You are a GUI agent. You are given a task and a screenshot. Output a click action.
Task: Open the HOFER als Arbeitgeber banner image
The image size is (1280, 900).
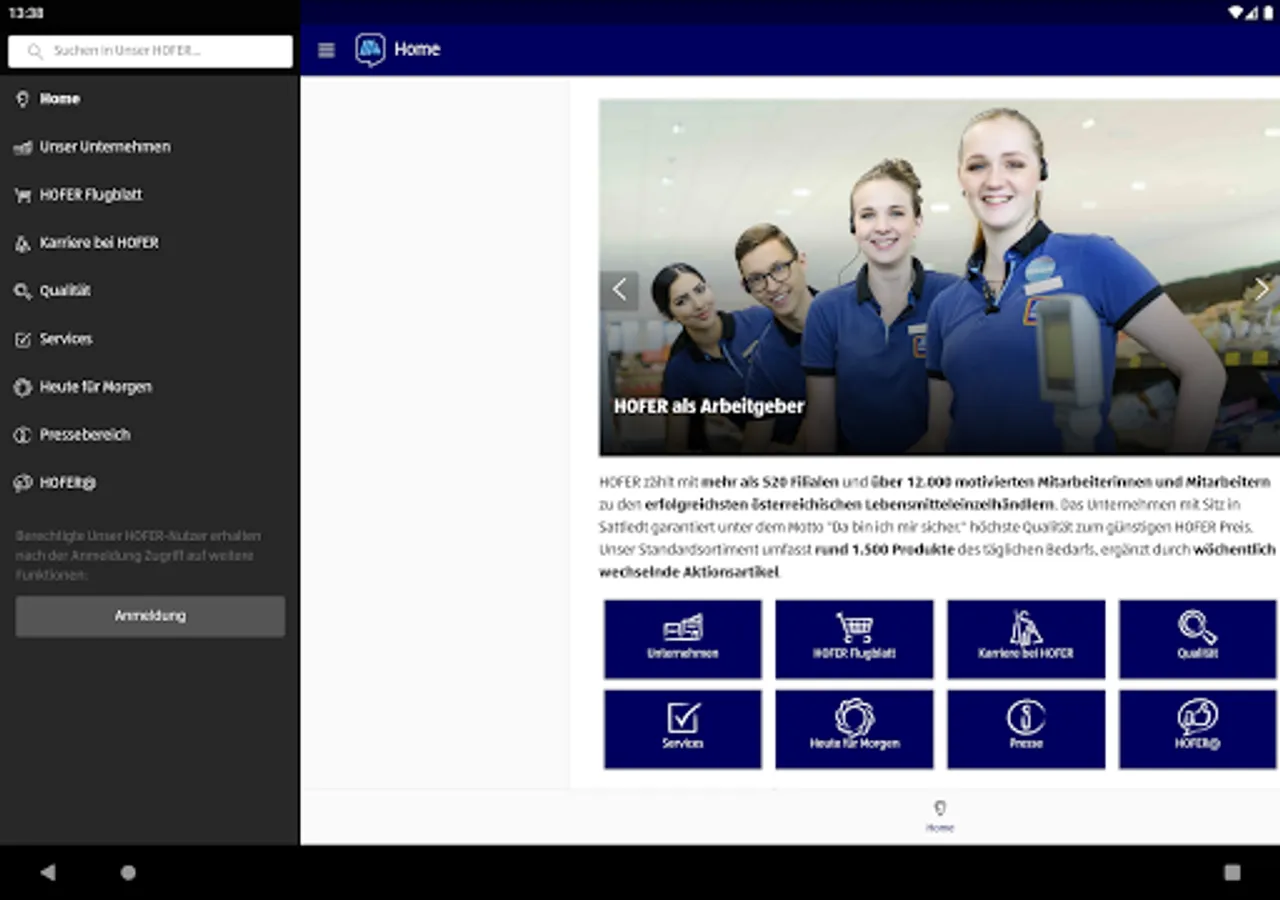(x=939, y=277)
